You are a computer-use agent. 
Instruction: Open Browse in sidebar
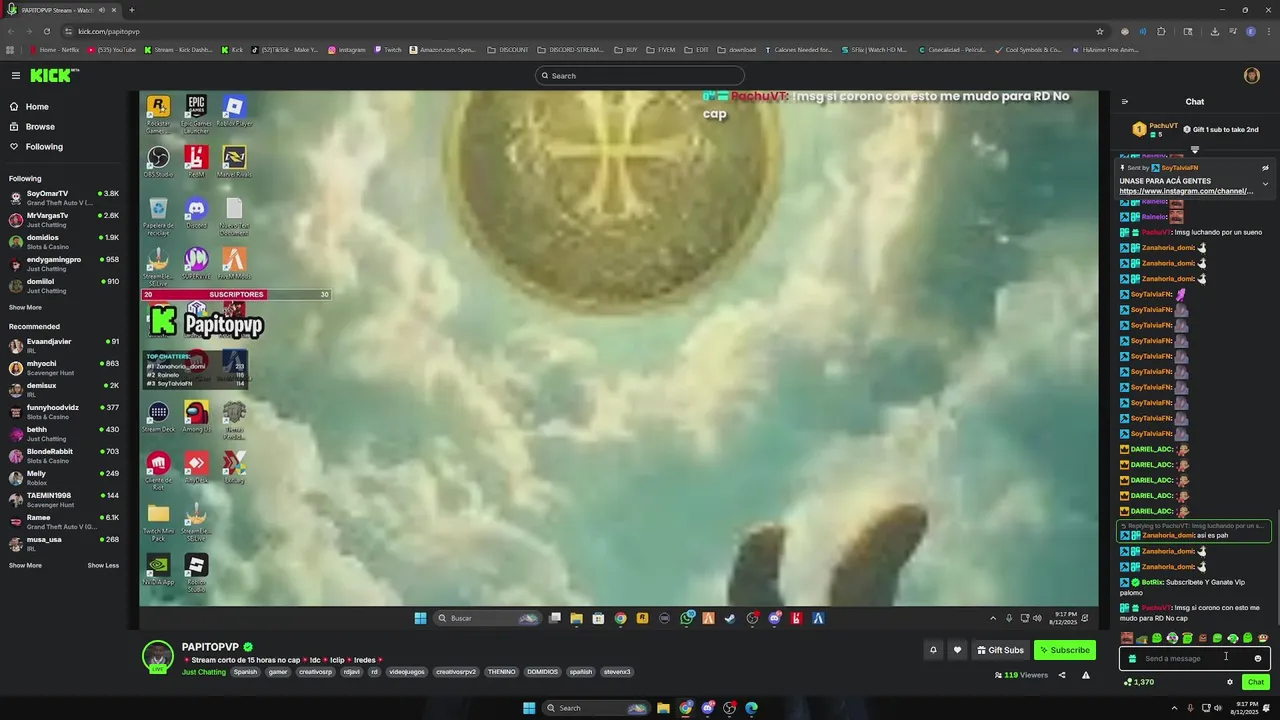[x=40, y=127]
